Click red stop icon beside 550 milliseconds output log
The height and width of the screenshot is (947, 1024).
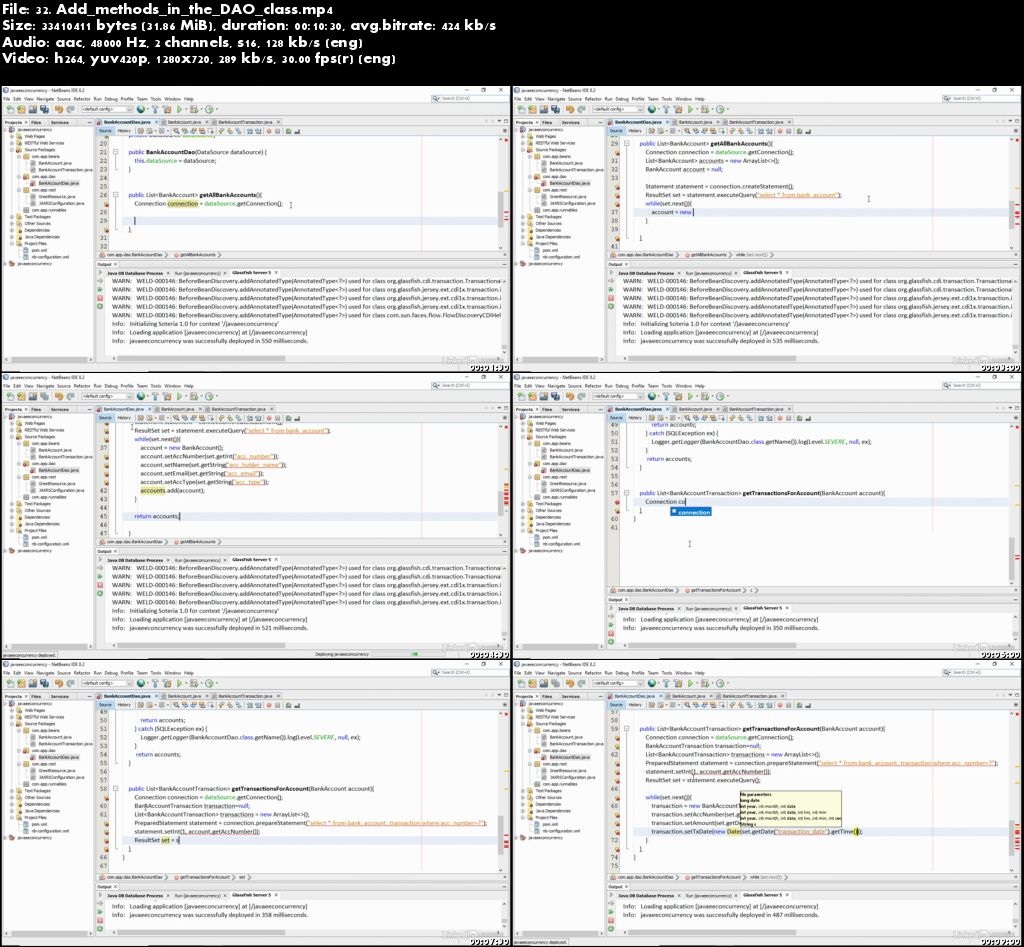pyautogui.click(x=100, y=299)
